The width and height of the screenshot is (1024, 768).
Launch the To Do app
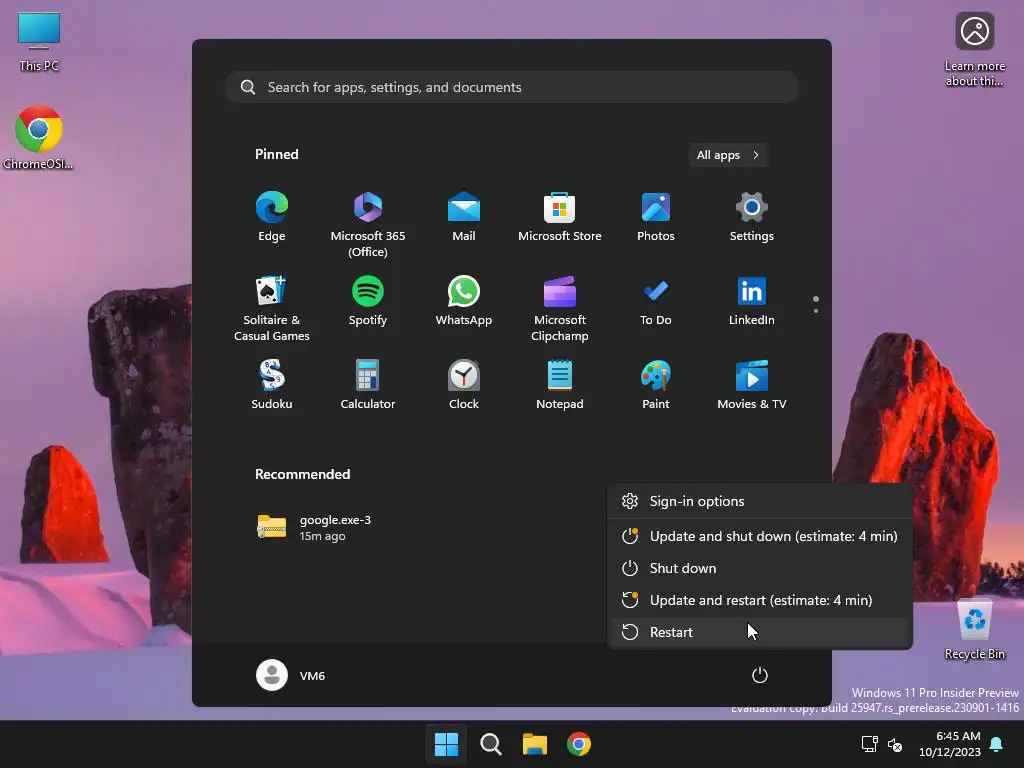(x=656, y=302)
